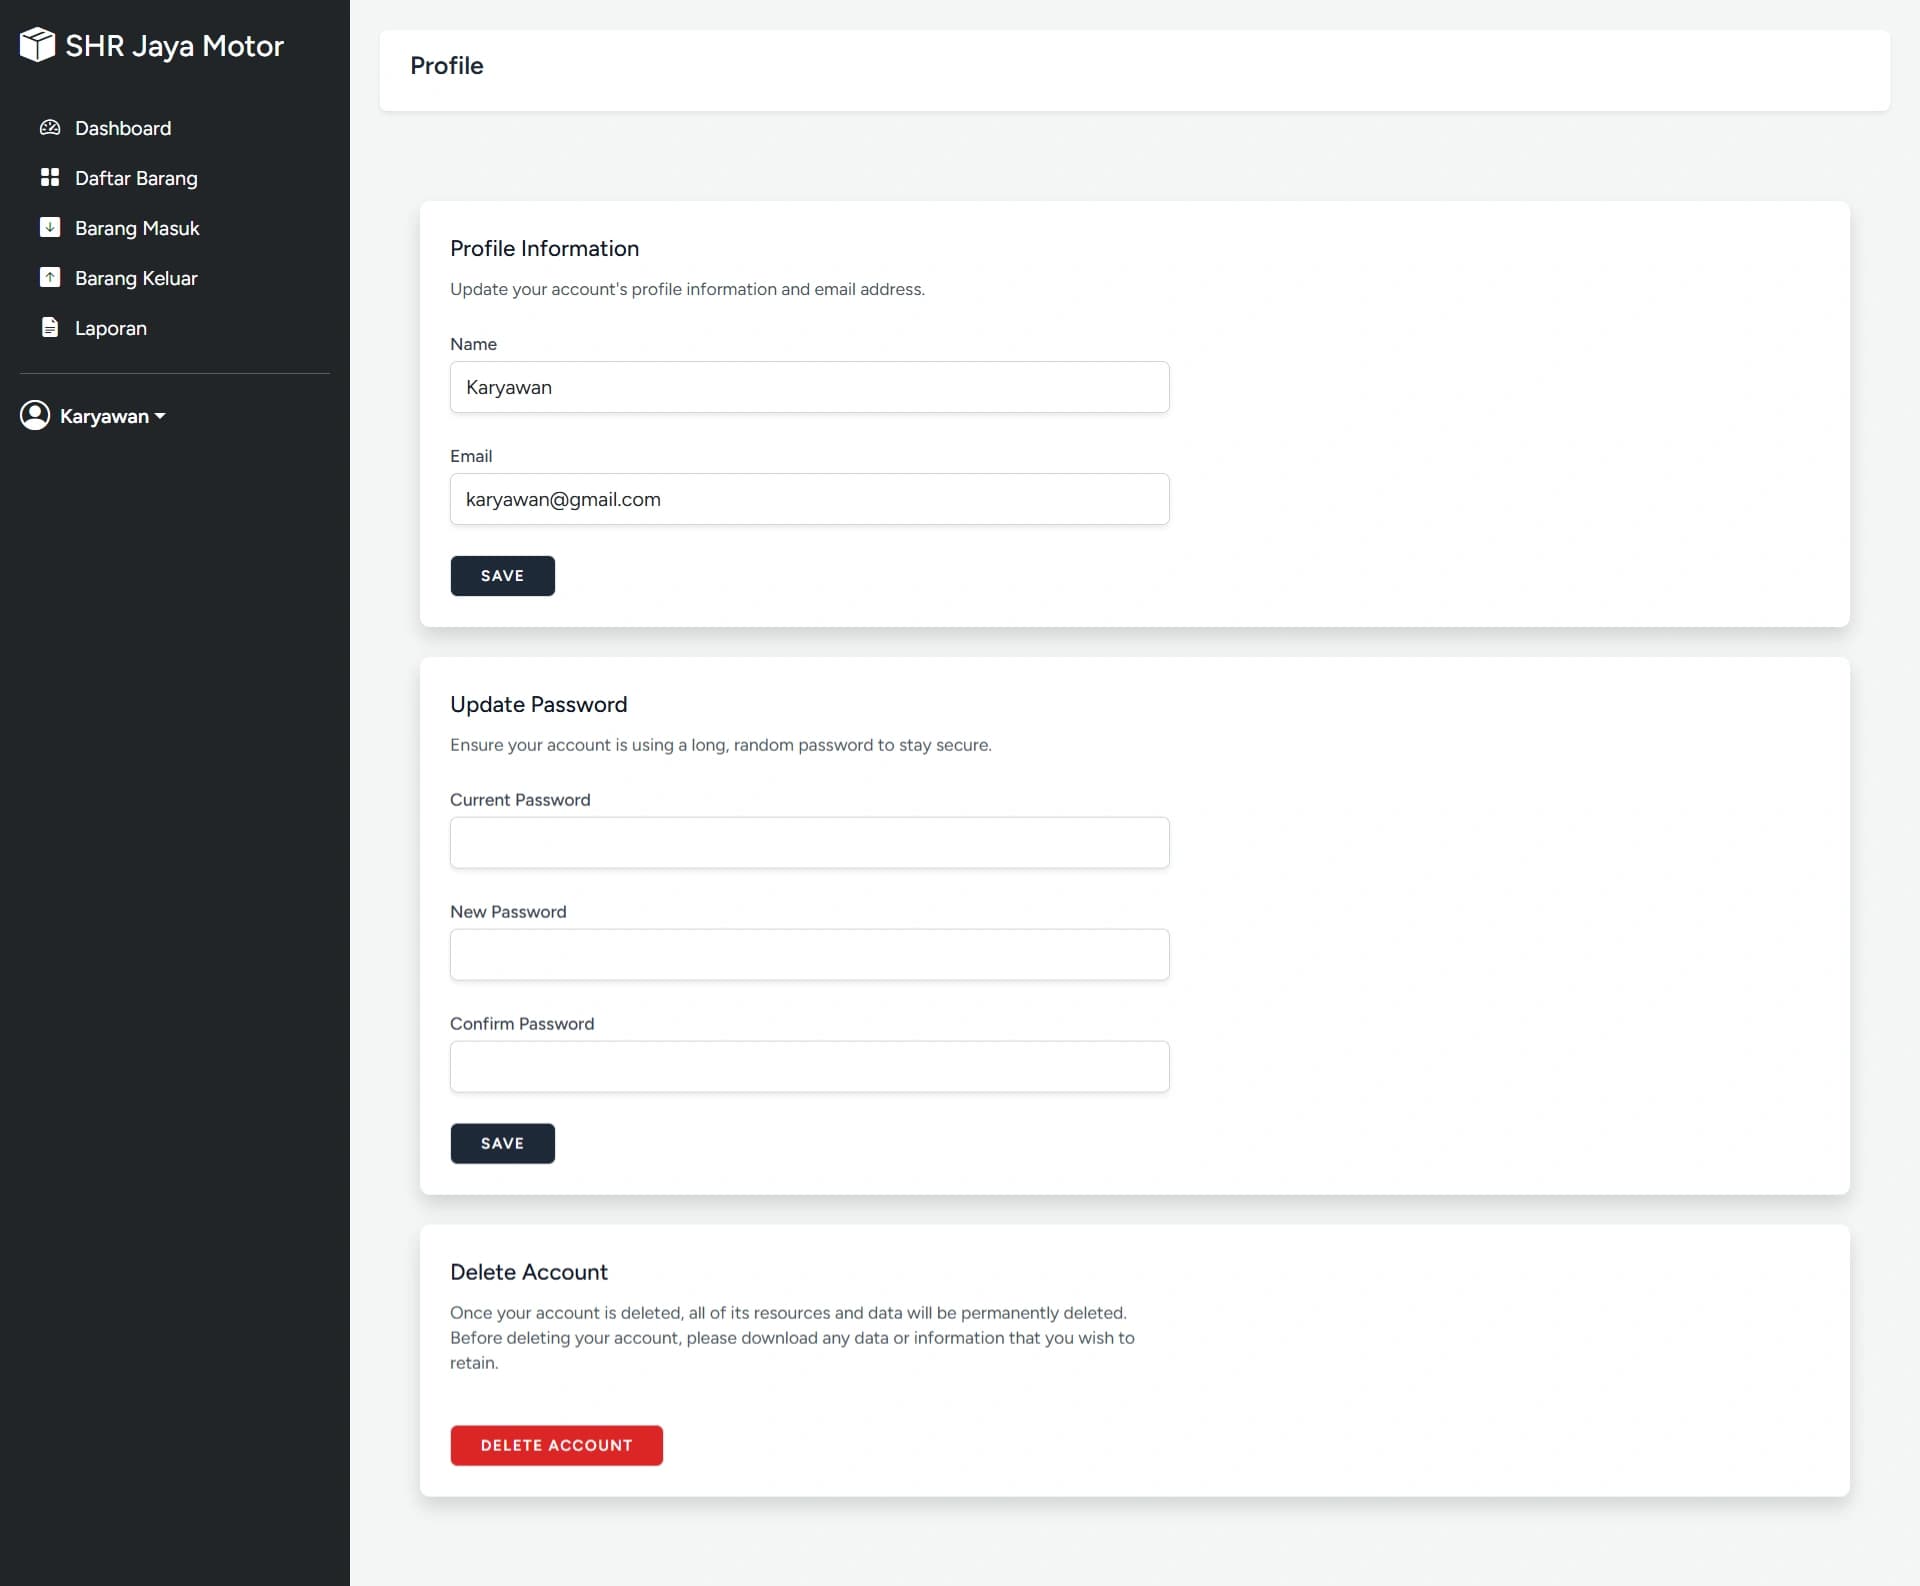Click the New Password label
This screenshot has height=1586, width=1920.
tap(508, 912)
